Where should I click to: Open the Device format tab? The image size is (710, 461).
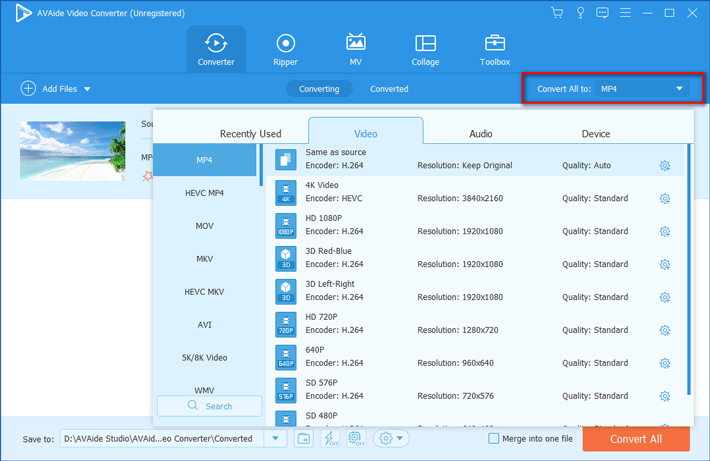(x=596, y=133)
